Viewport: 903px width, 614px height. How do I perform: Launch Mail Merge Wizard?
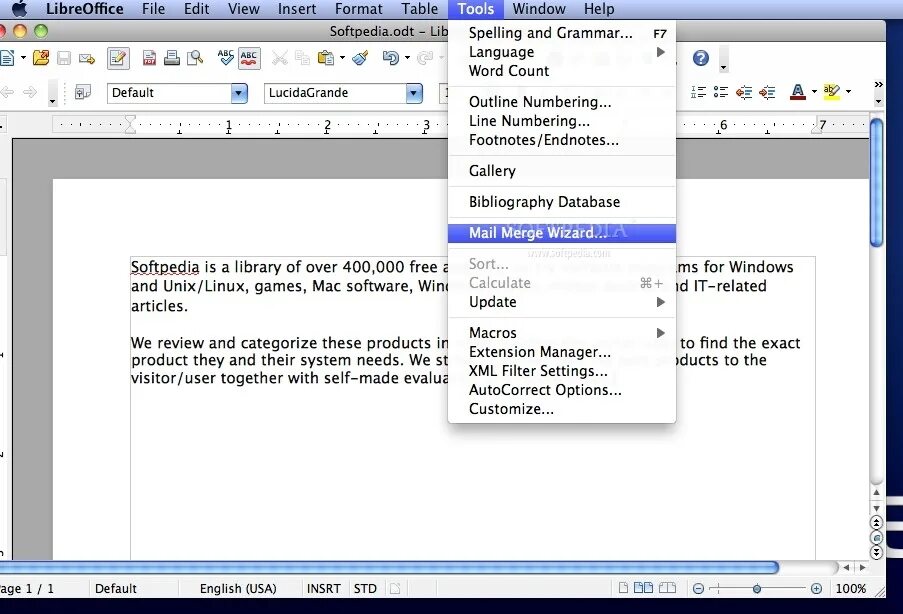point(561,233)
